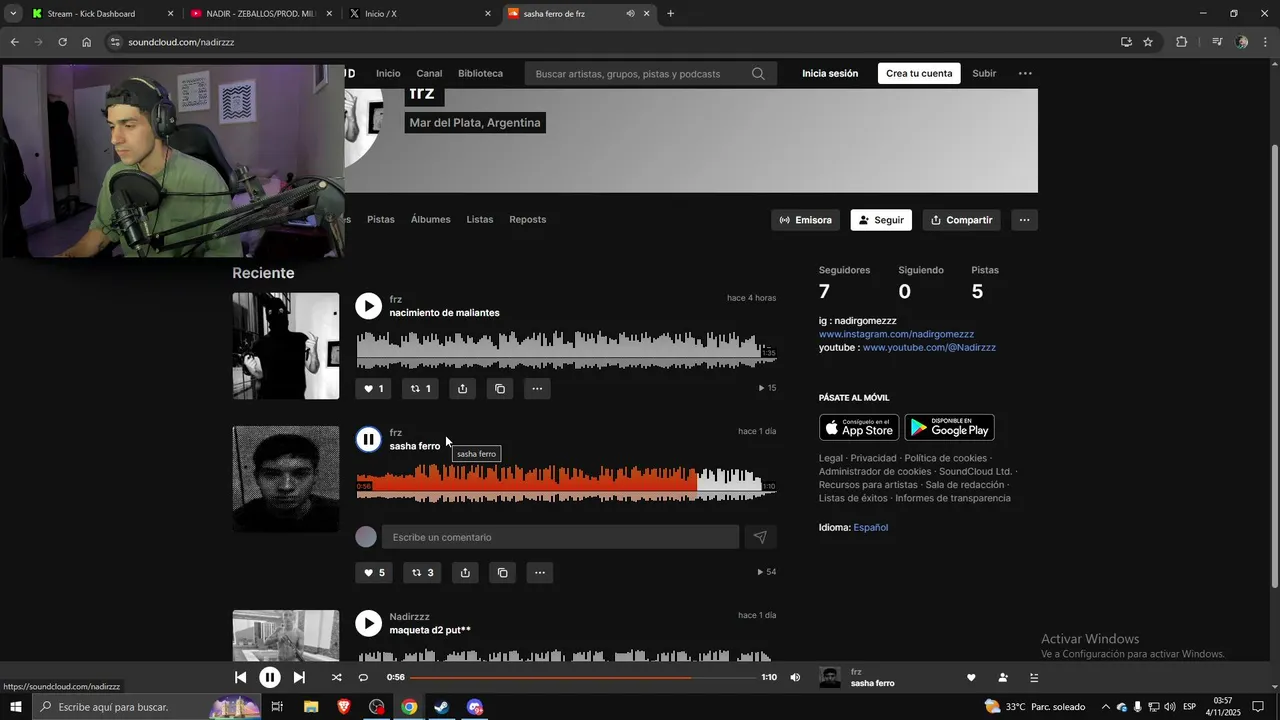
Task: Toggle repeat in player bar
Action: point(363,677)
